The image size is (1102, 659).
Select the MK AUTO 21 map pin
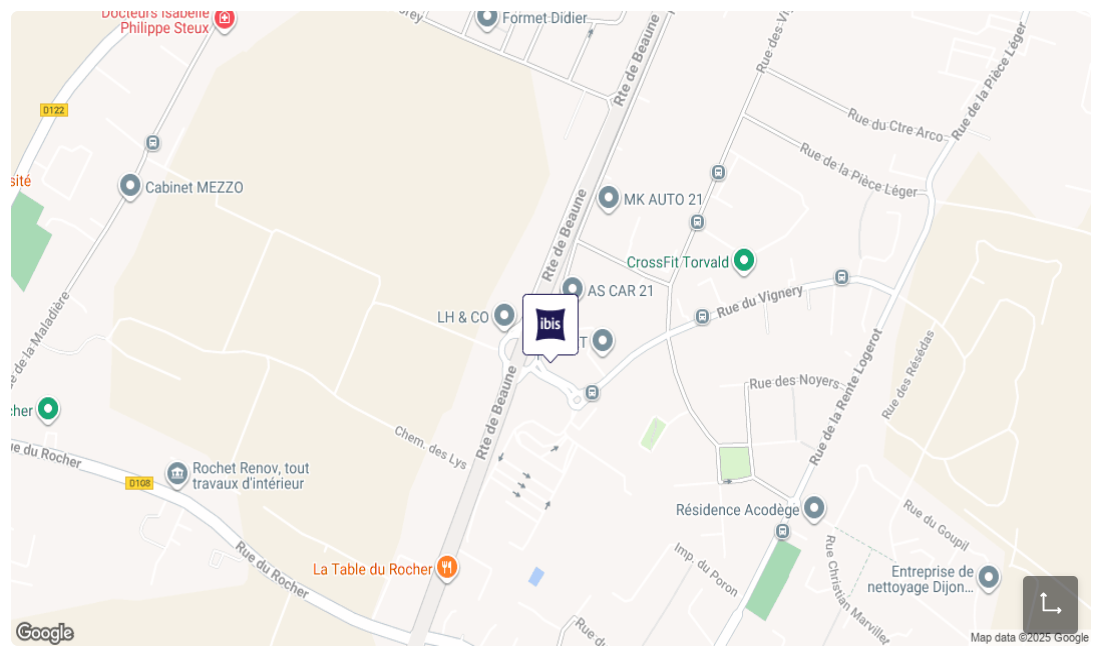(x=609, y=199)
